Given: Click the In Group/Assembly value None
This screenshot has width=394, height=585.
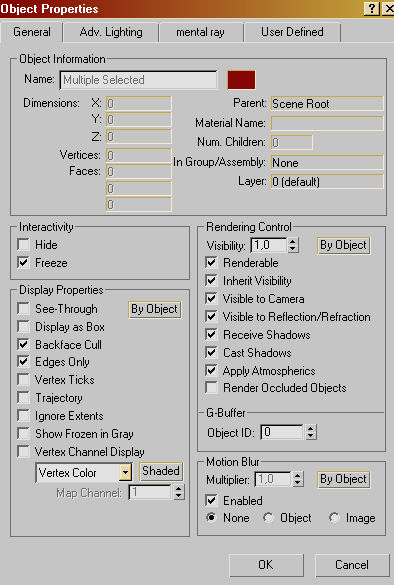Looking at the screenshot, I should [327, 163].
